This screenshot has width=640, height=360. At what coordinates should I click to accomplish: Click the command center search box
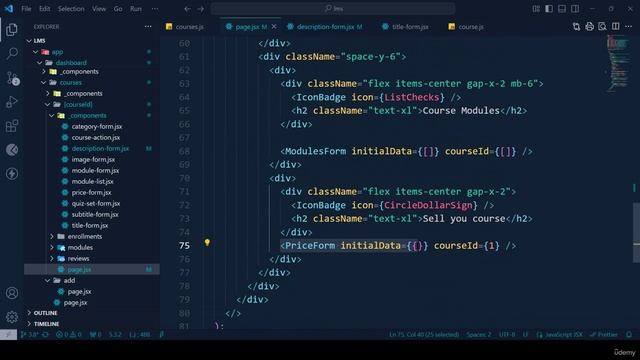click(x=333, y=9)
